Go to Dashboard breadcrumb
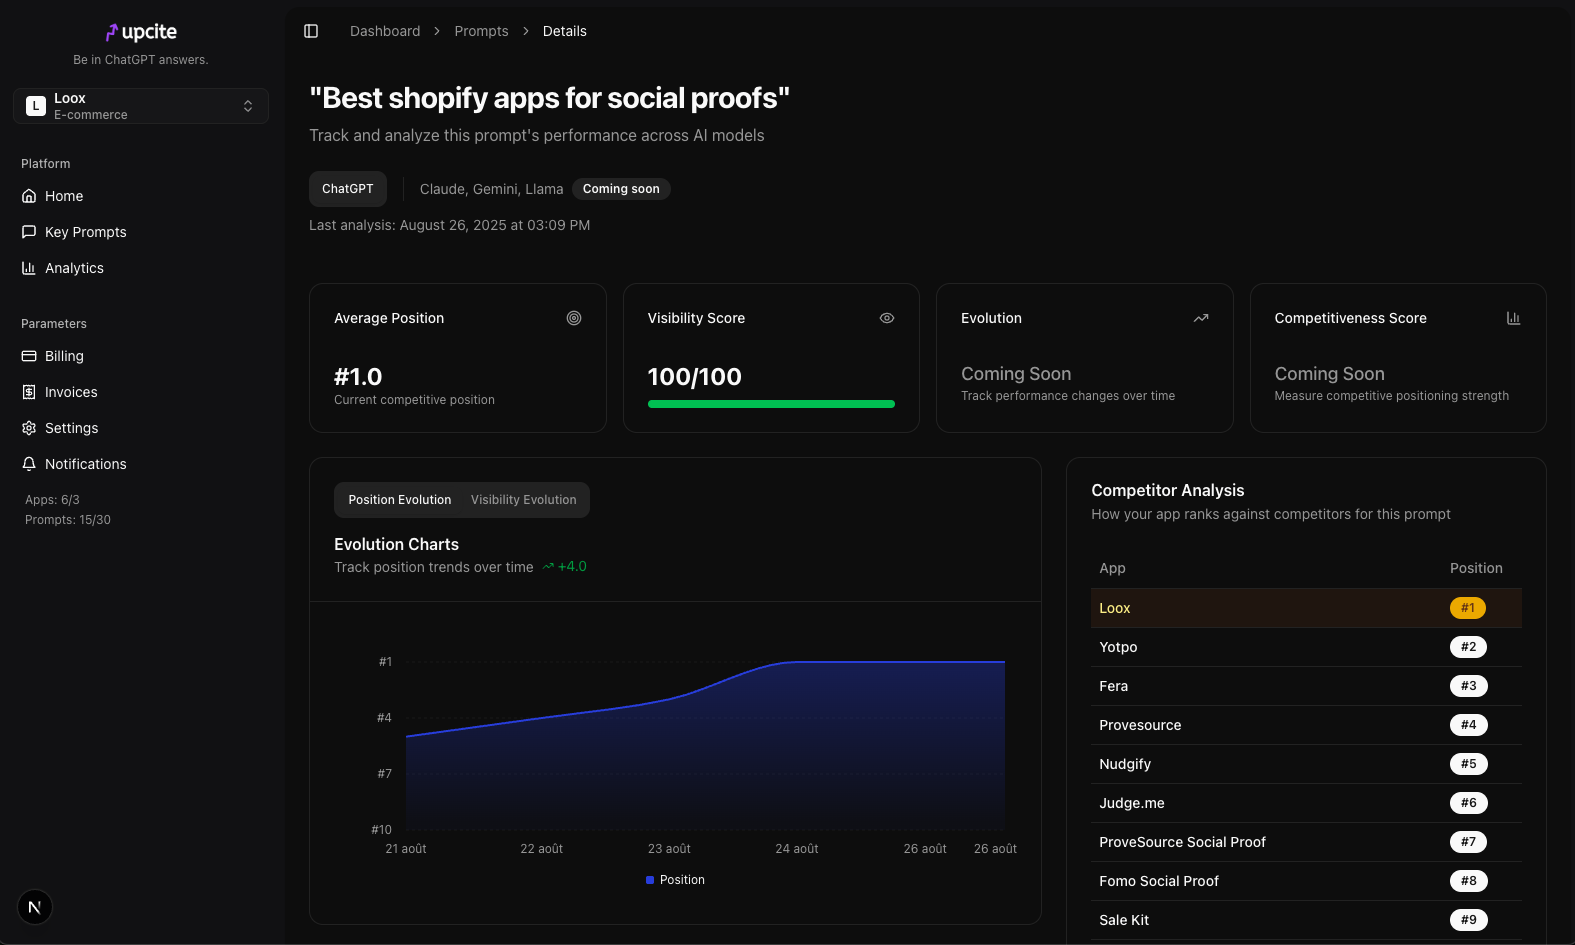This screenshot has height=945, width=1575. coord(385,31)
